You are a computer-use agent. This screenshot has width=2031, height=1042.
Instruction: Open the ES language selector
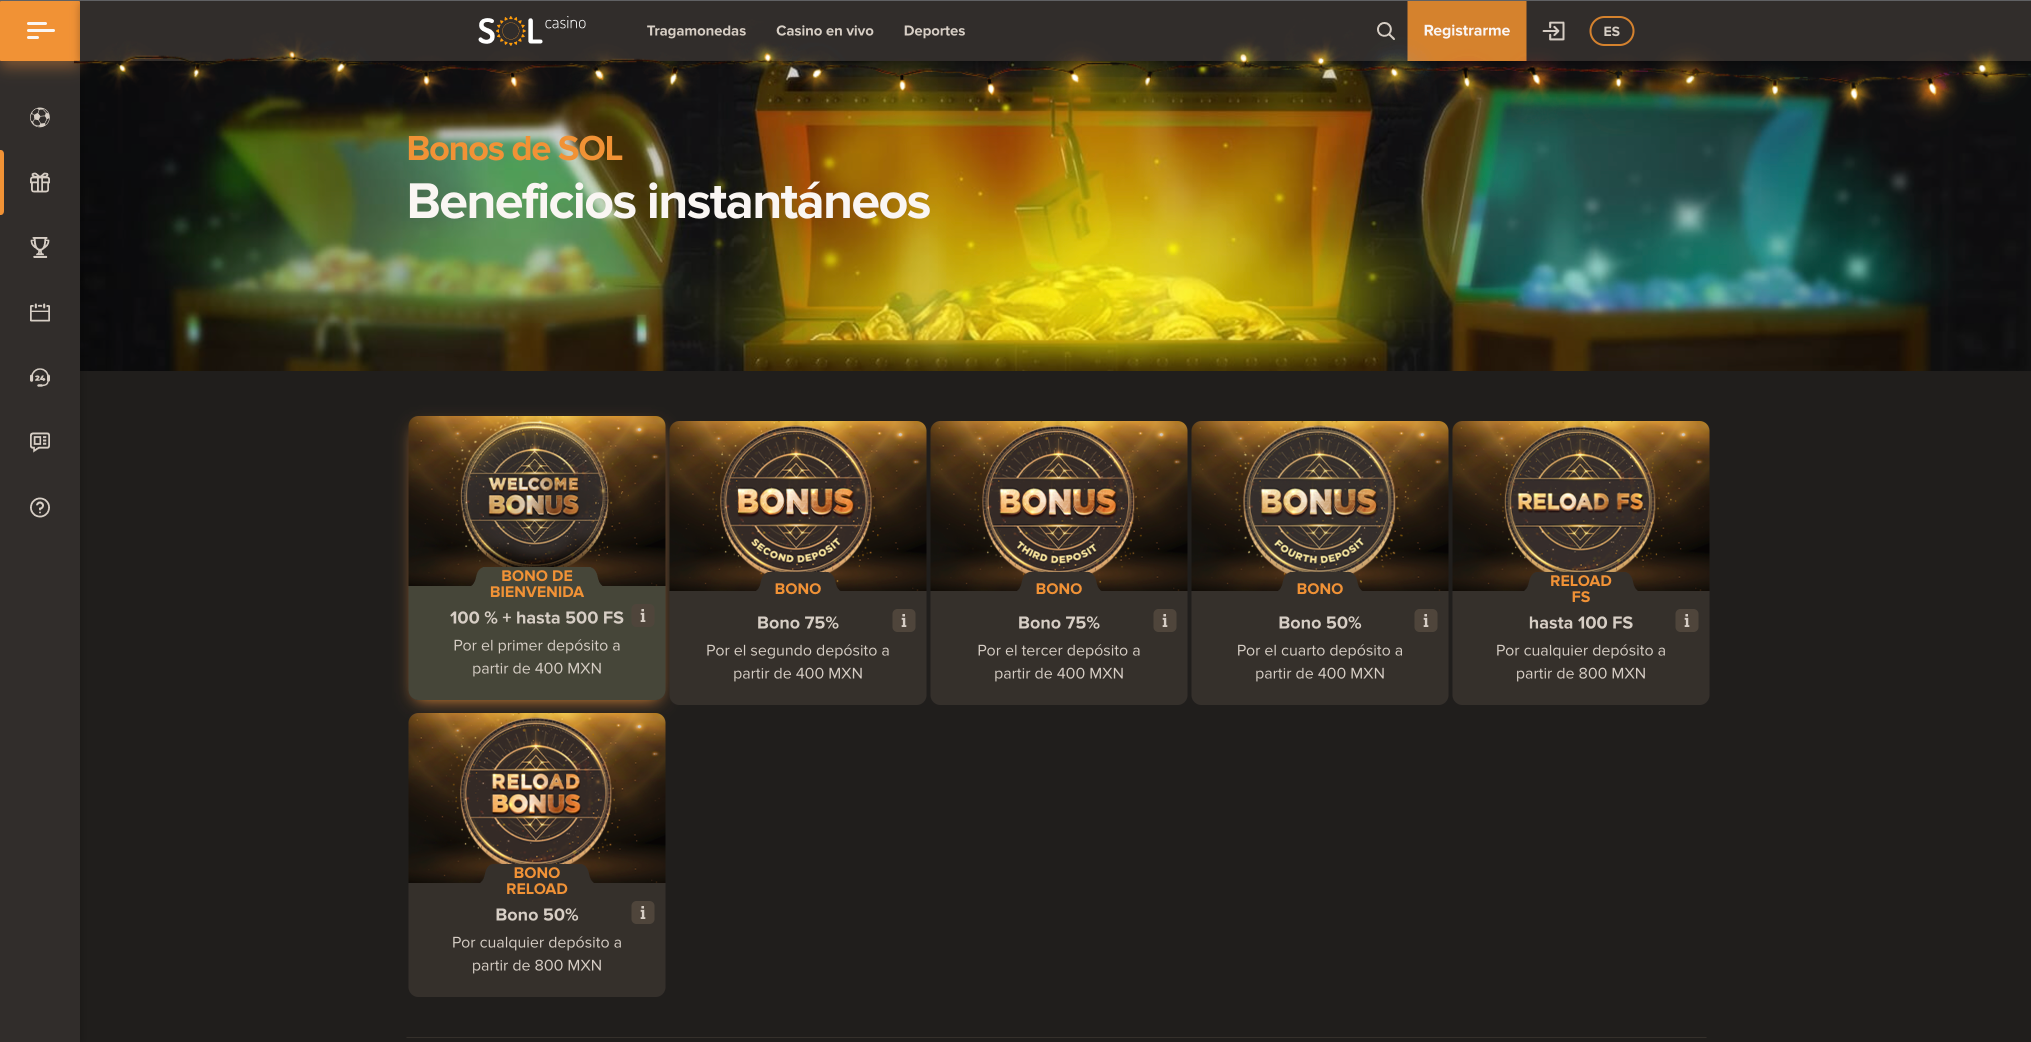[x=1611, y=31]
